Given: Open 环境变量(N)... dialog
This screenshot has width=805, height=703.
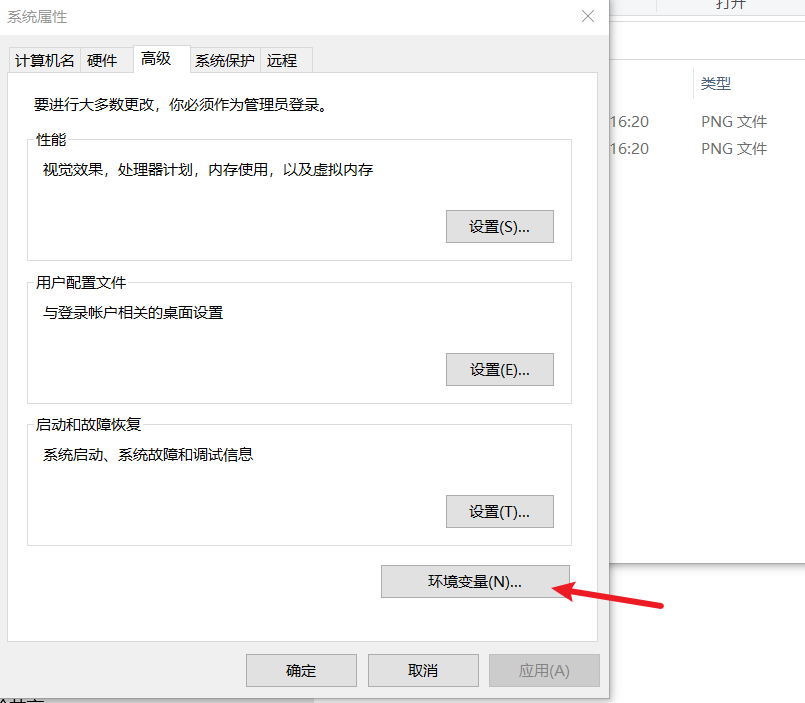Looking at the screenshot, I should tap(475, 582).
